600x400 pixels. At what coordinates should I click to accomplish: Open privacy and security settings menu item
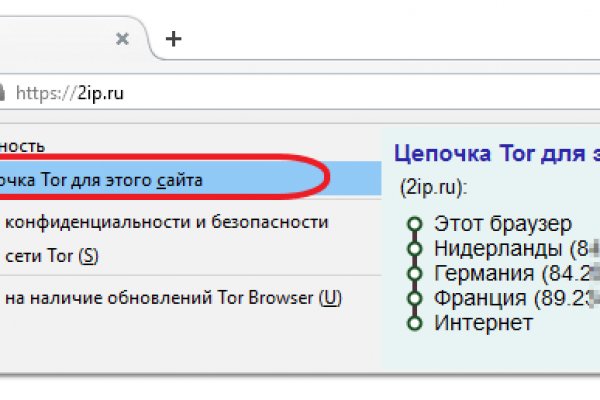(x=166, y=221)
